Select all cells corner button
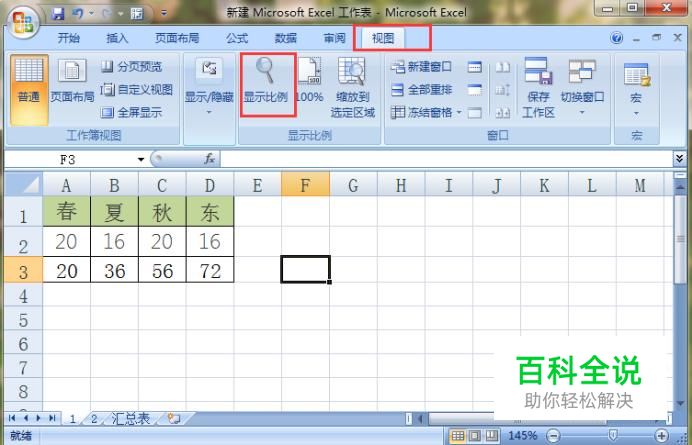 23,184
